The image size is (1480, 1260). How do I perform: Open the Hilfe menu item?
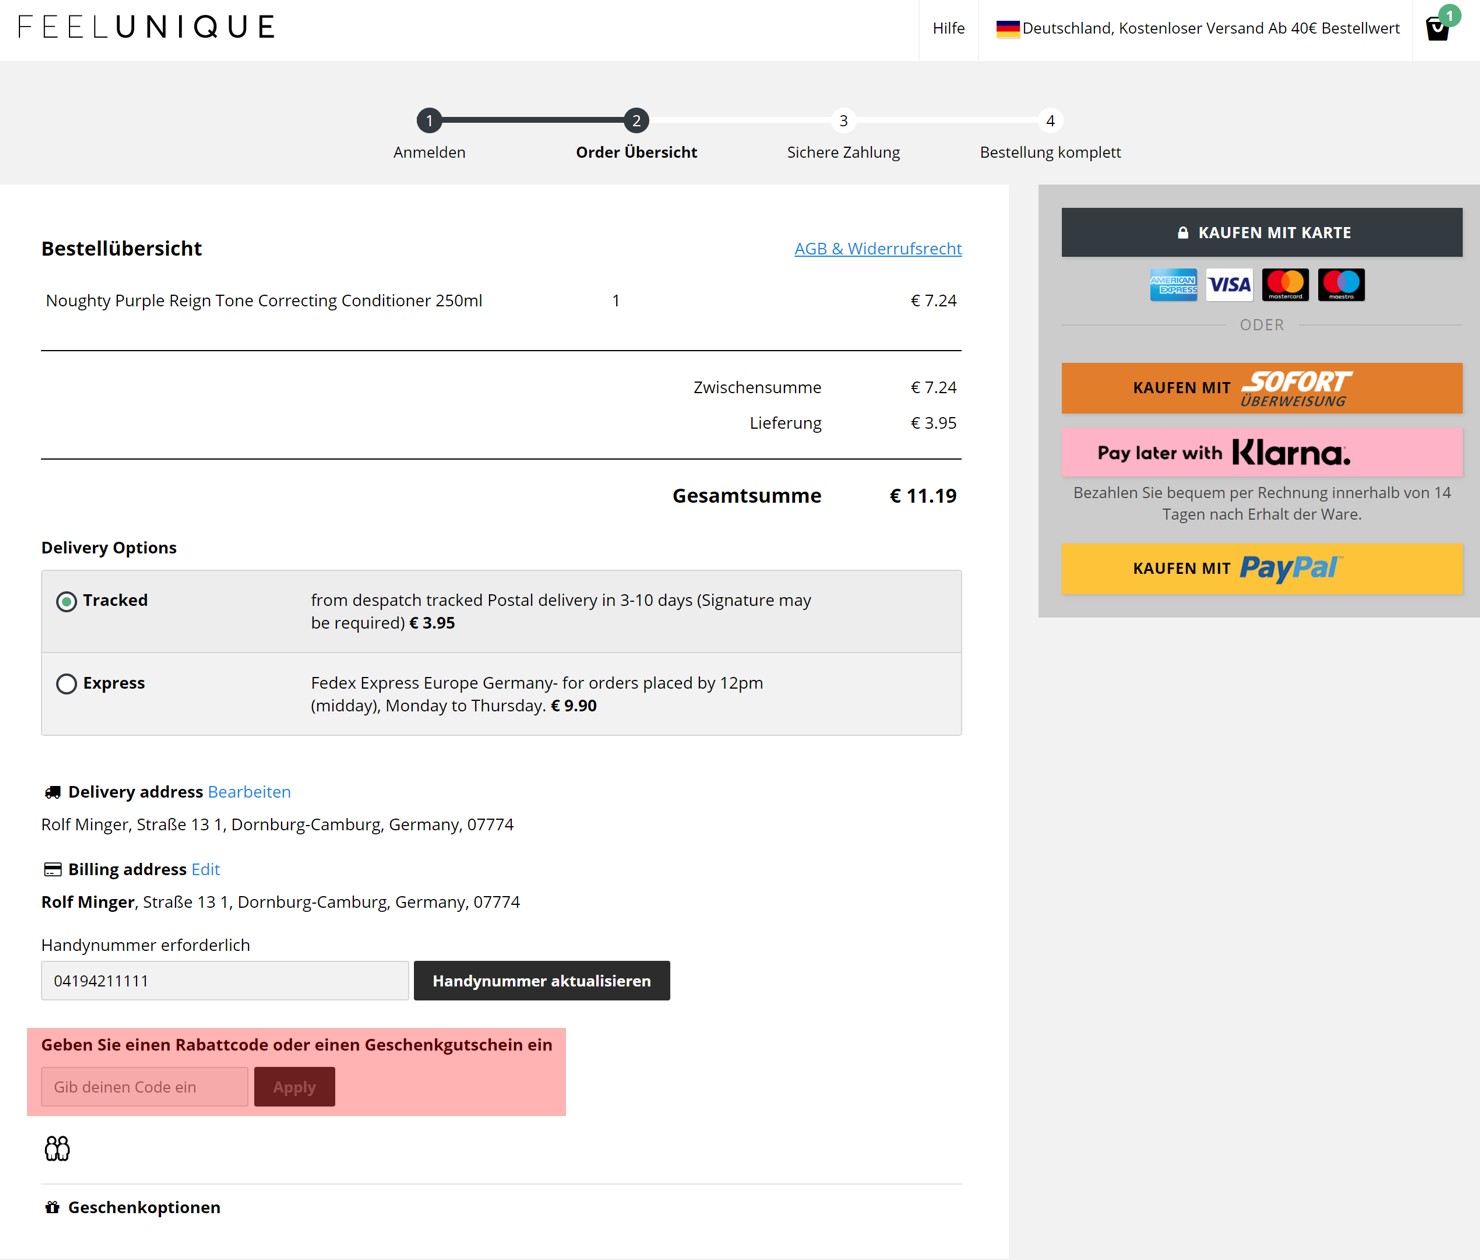949,28
